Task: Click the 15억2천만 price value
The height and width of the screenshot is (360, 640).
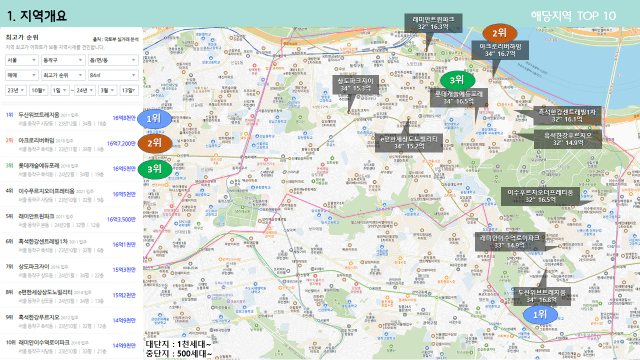Action: 124,295
